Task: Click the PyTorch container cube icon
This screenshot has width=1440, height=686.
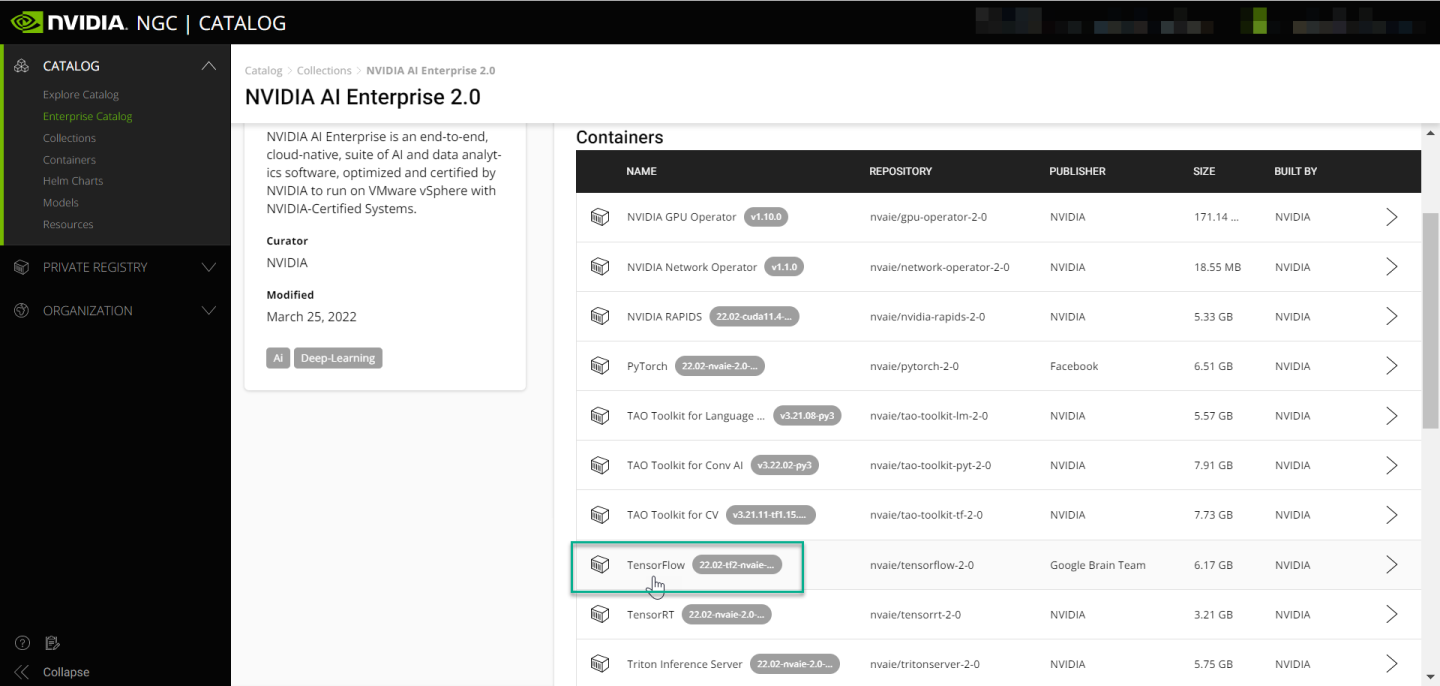Action: (x=600, y=366)
